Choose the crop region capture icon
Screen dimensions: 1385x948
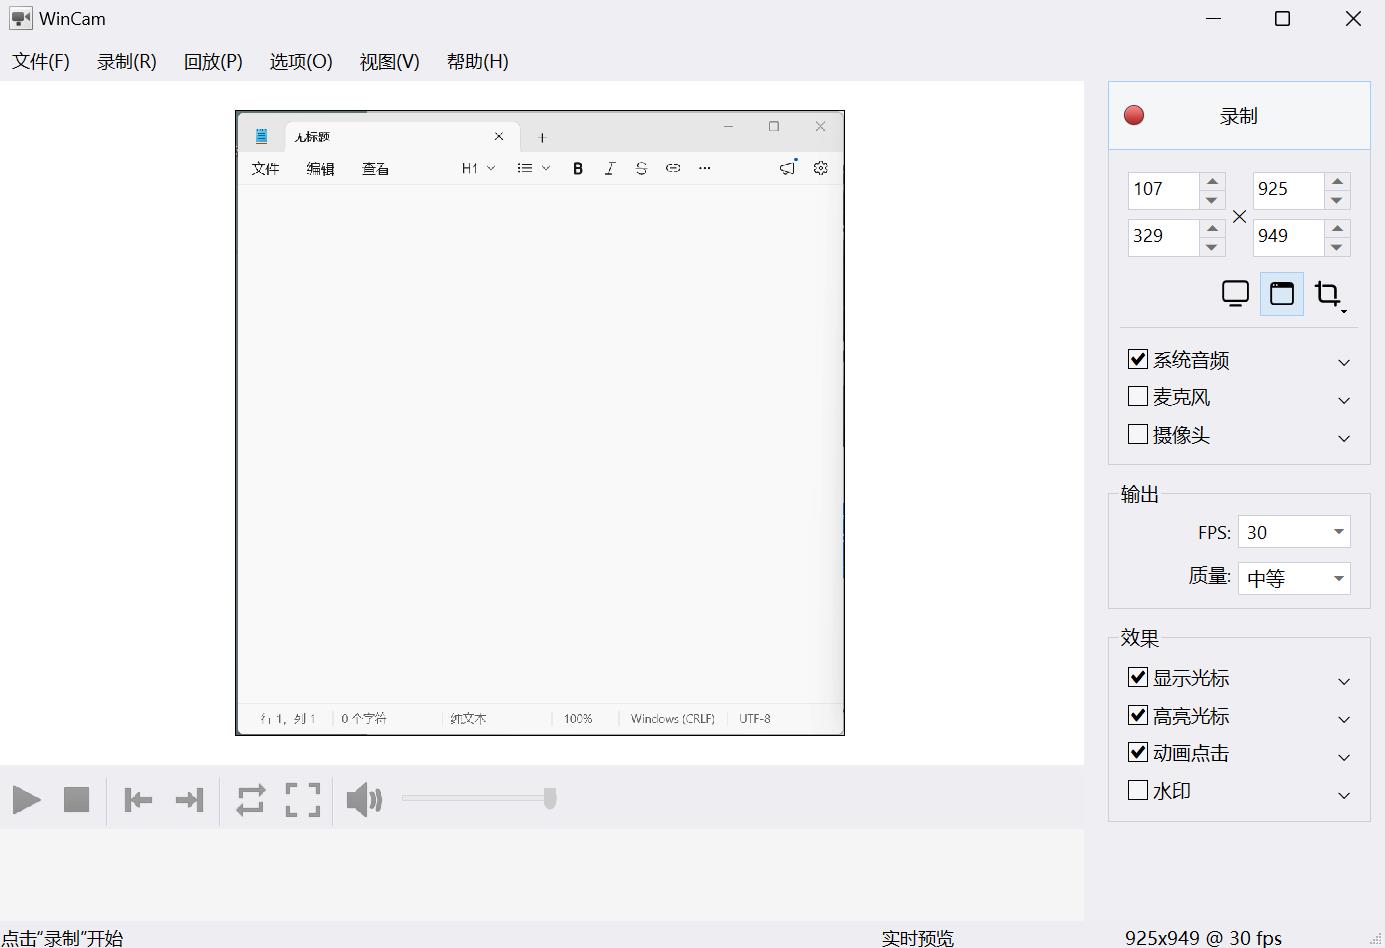[x=1329, y=294]
